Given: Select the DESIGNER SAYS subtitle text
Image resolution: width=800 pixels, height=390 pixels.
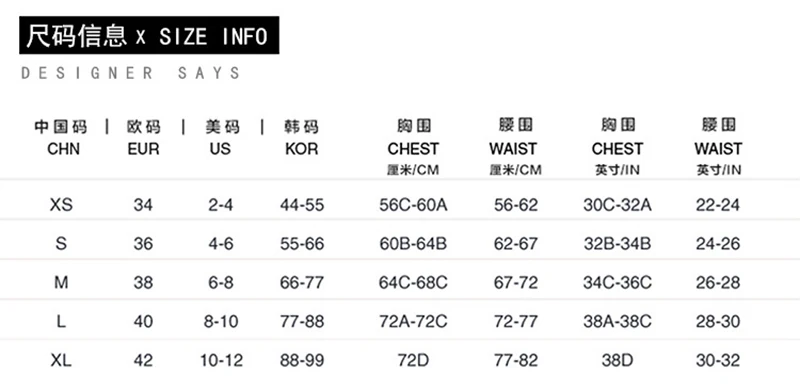Looking at the screenshot, I should [131, 73].
